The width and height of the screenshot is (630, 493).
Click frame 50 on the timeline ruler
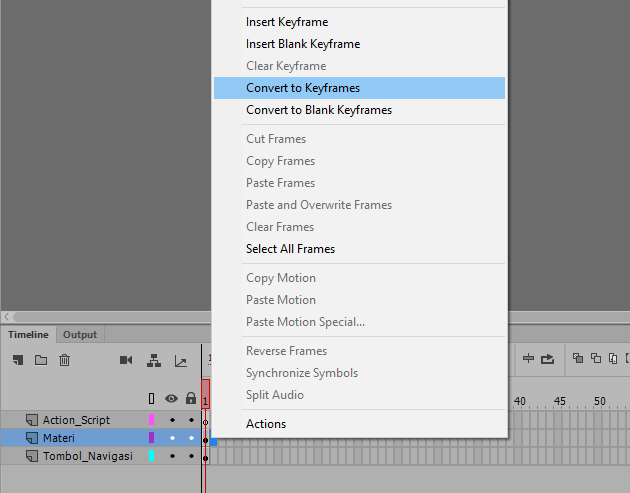pyautogui.click(x=600, y=401)
